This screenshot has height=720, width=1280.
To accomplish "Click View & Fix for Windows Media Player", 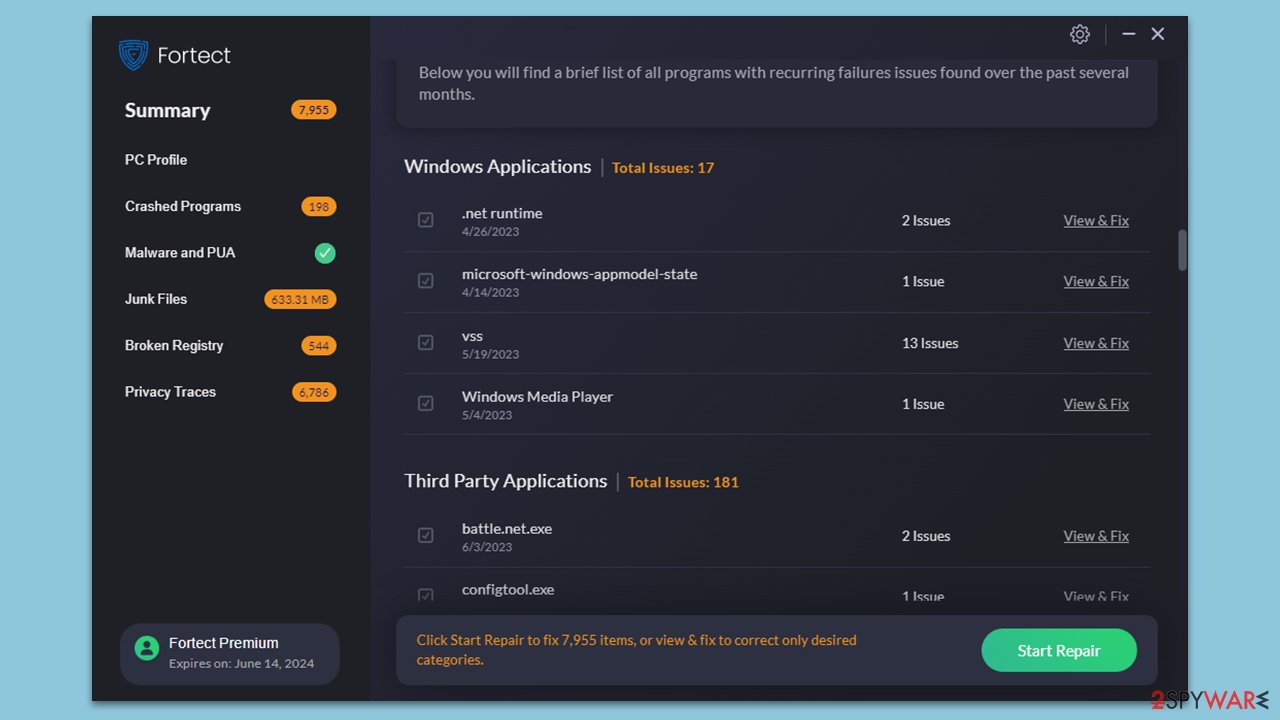I will click(x=1096, y=404).
